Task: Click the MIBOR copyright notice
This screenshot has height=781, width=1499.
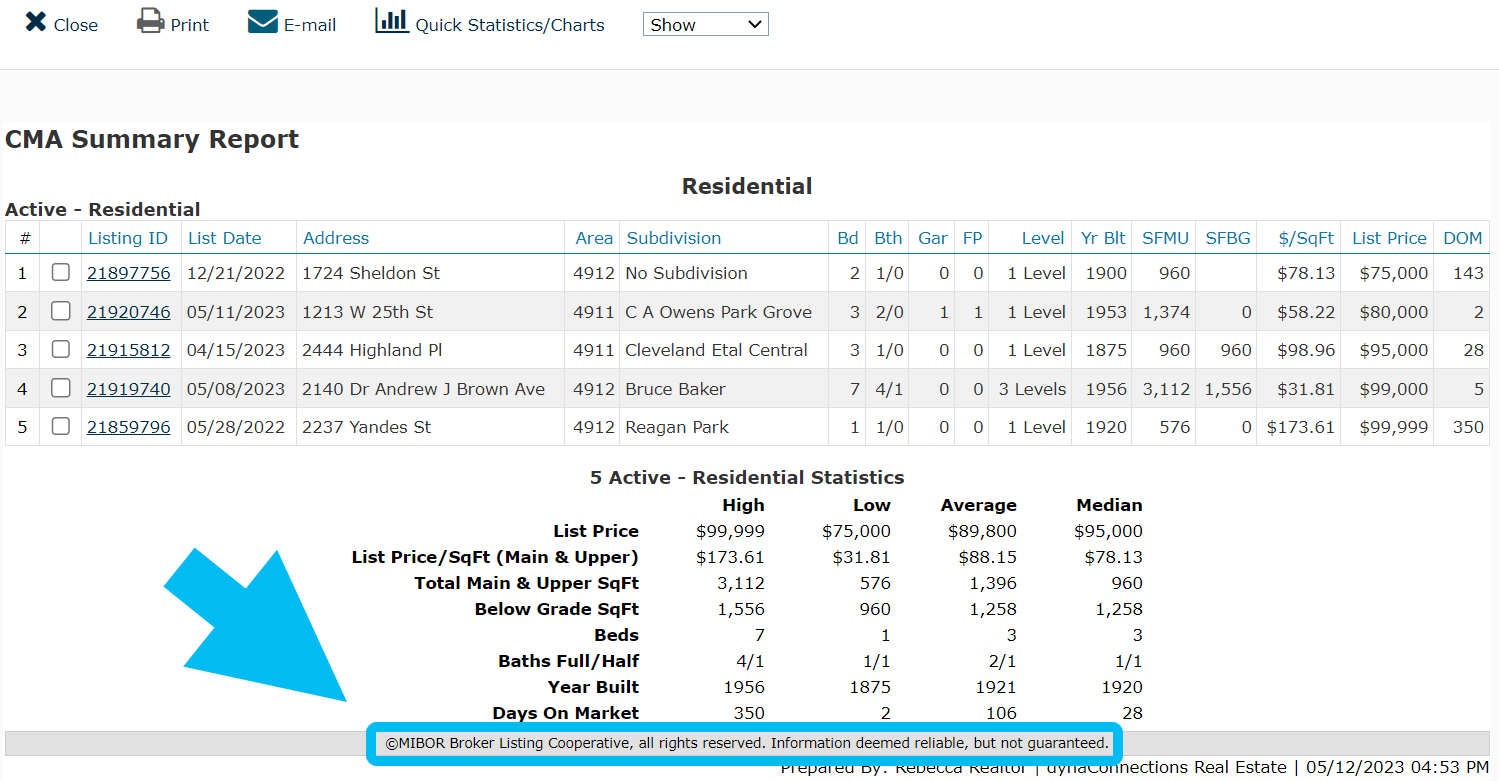Action: point(747,743)
